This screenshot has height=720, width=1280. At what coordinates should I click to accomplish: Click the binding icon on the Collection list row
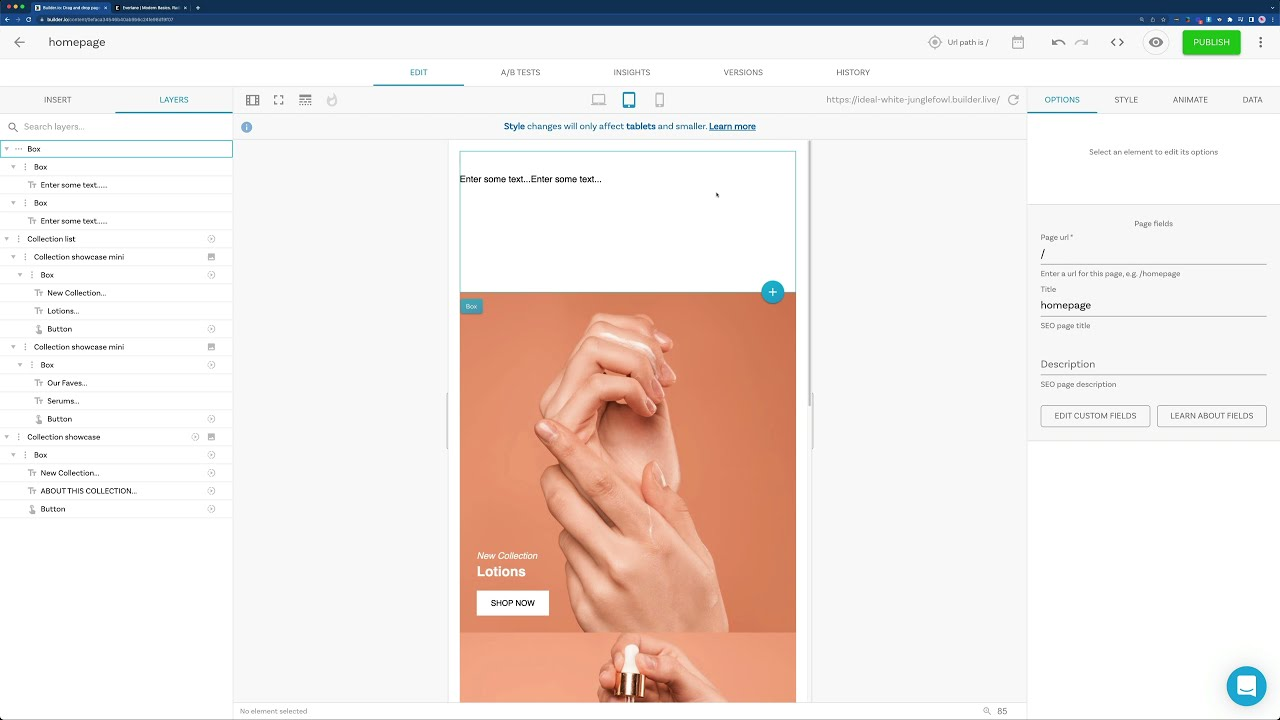point(211,239)
